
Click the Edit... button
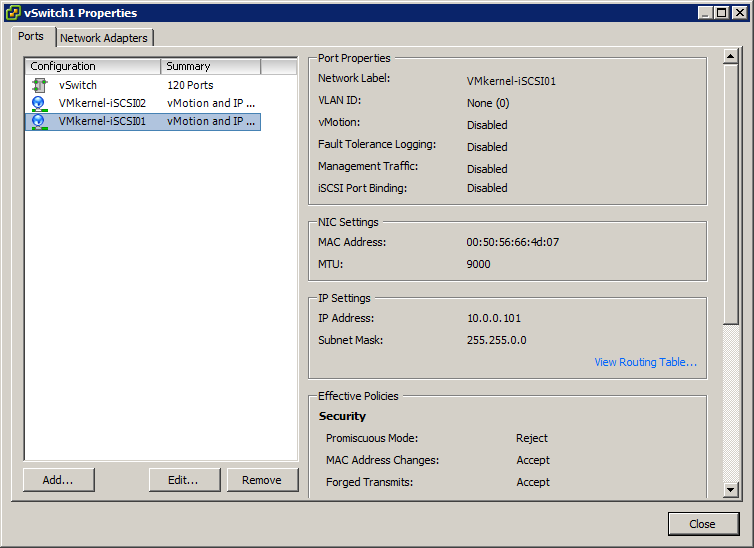coord(184,480)
